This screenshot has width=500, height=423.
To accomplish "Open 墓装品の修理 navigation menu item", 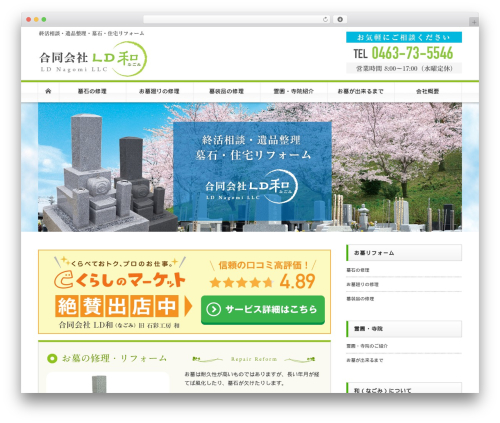I will click(x=227, y=91).
